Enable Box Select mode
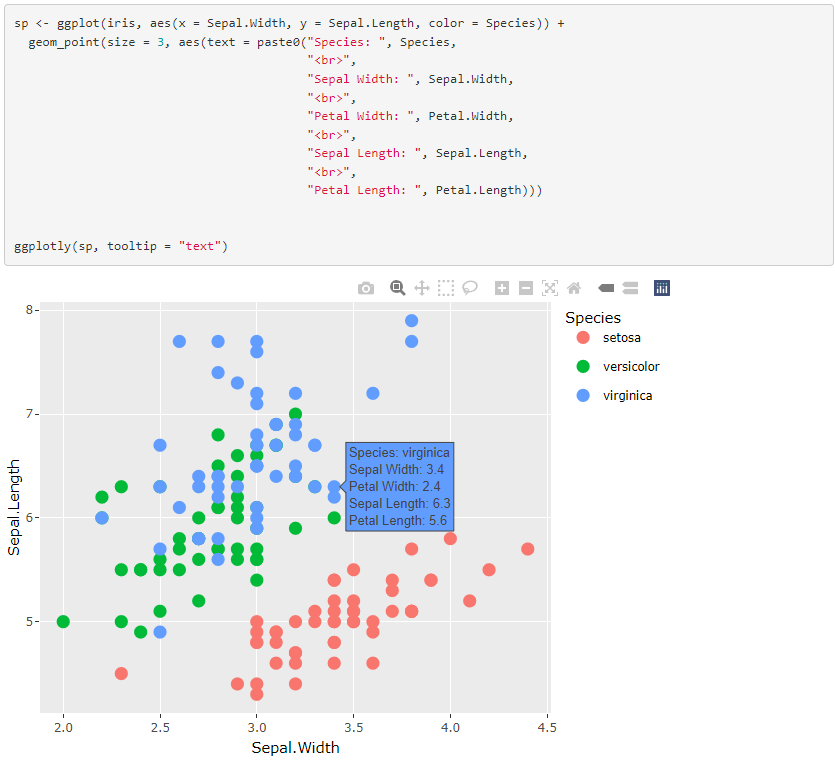The height and width of the screenshot is (762, 835). [x=446, y=287]
